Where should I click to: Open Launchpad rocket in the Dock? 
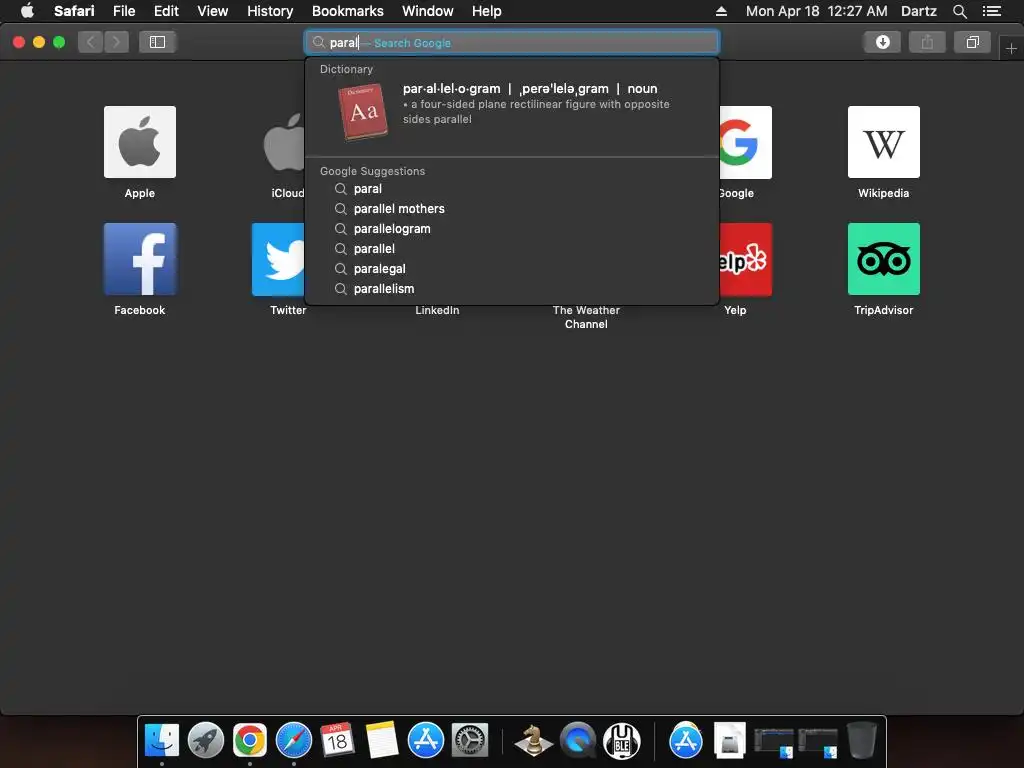[x=206, y=741]
